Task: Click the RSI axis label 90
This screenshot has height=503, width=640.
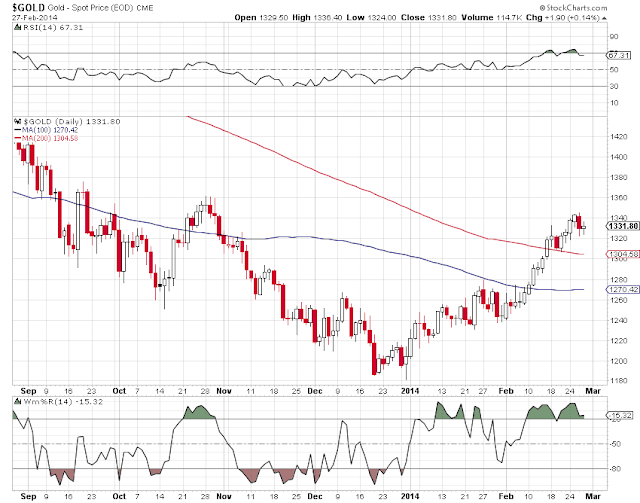Action: coord(613,36)
